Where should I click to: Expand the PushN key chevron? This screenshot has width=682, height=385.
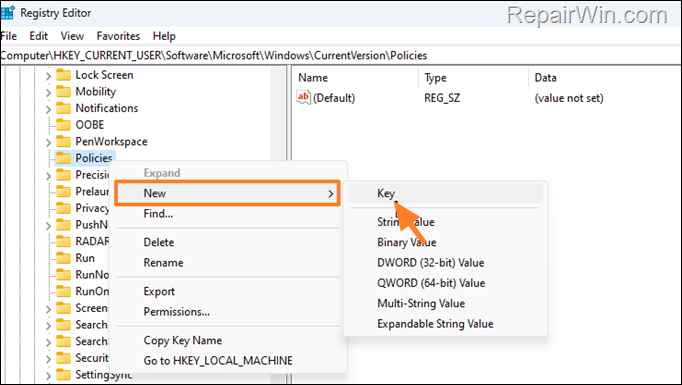(48, 225)
